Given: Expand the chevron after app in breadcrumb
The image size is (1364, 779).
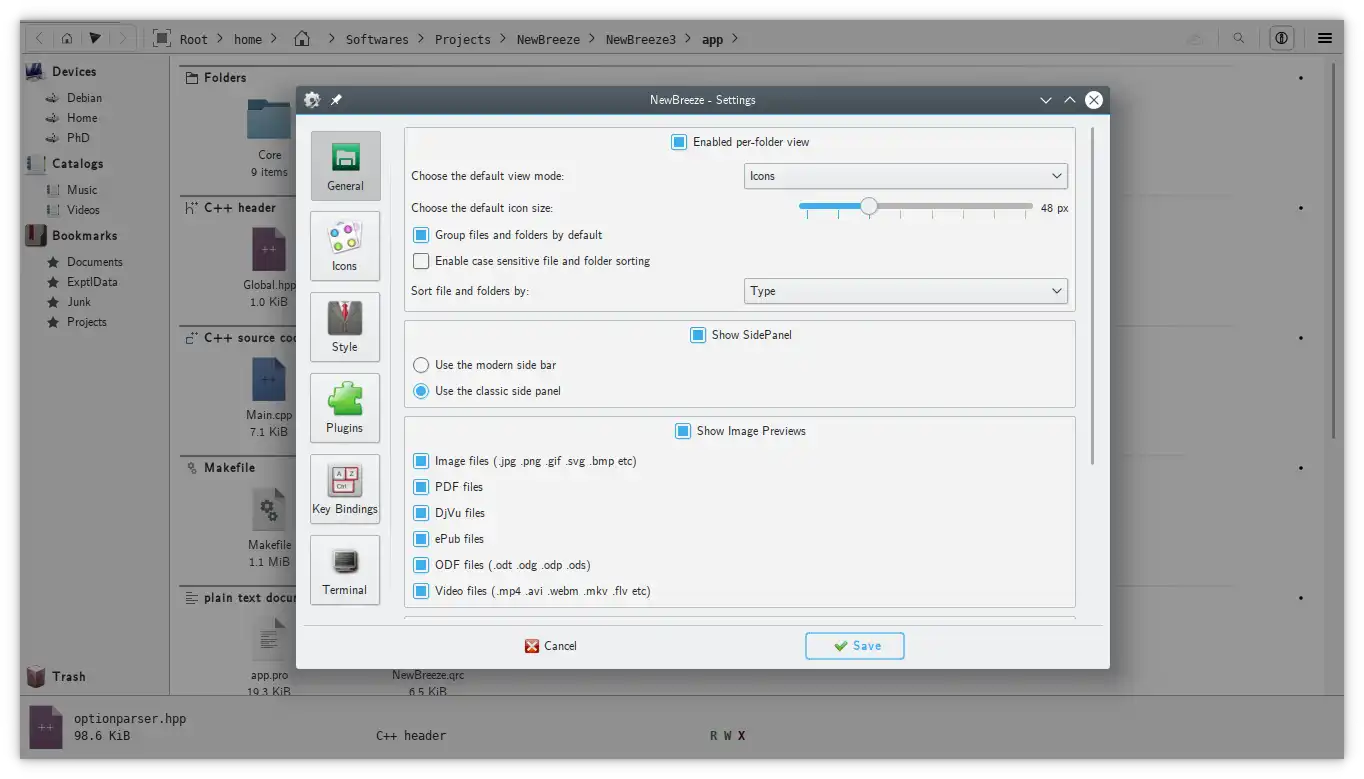Looking at the screenshot, I should pyautogui.click(x=735, y=40).
